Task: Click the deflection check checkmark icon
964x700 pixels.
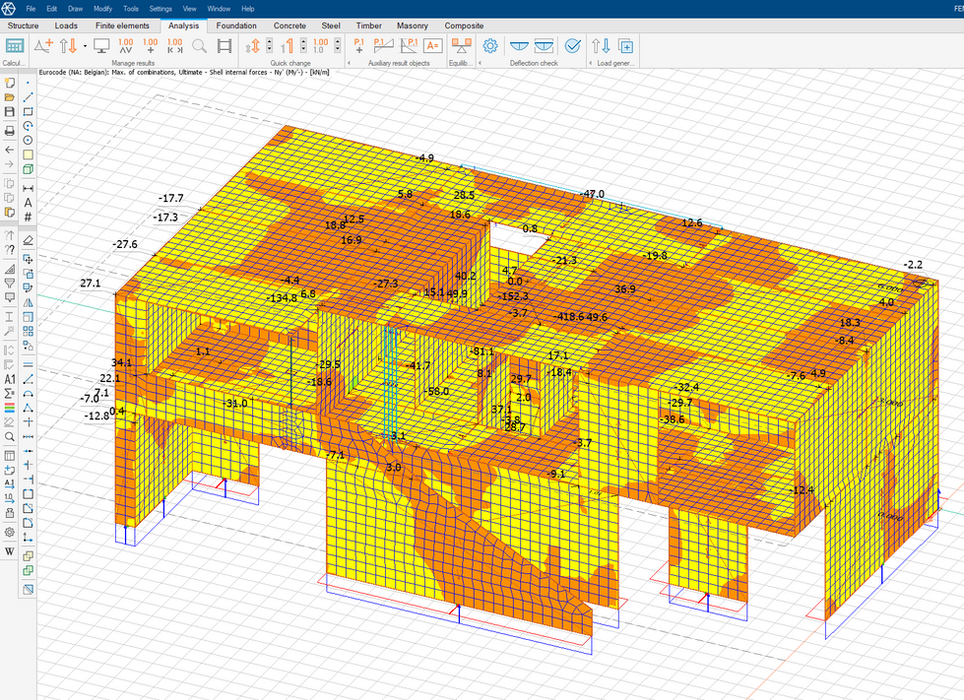Action: (x=573, y=45)
